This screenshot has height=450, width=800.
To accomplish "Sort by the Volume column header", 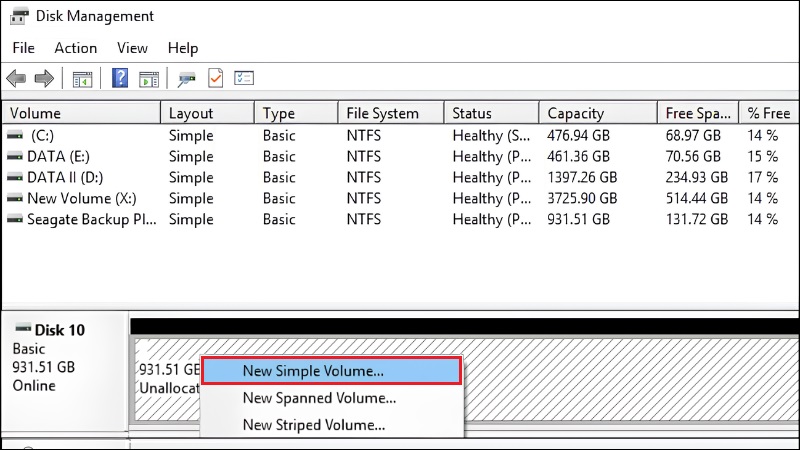I will [x=82, y=113].
